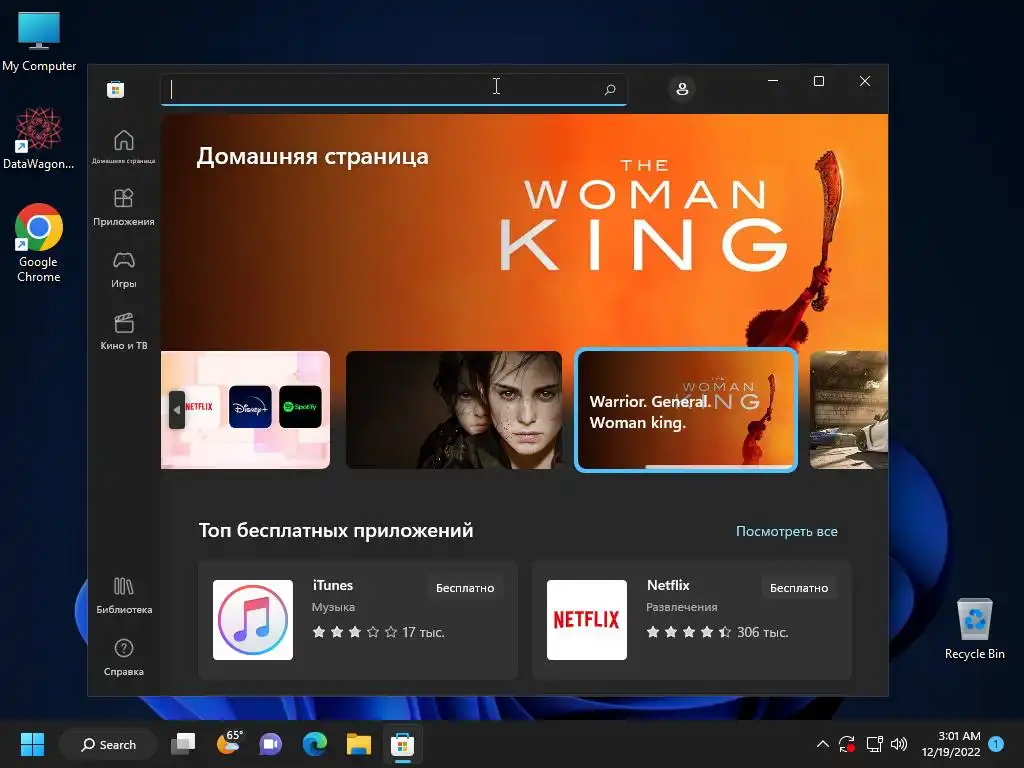Image resolution: width=1024 pixels, height=768 pixels.
Task: Open Справка help in sidebar
Action: (123, 658)
